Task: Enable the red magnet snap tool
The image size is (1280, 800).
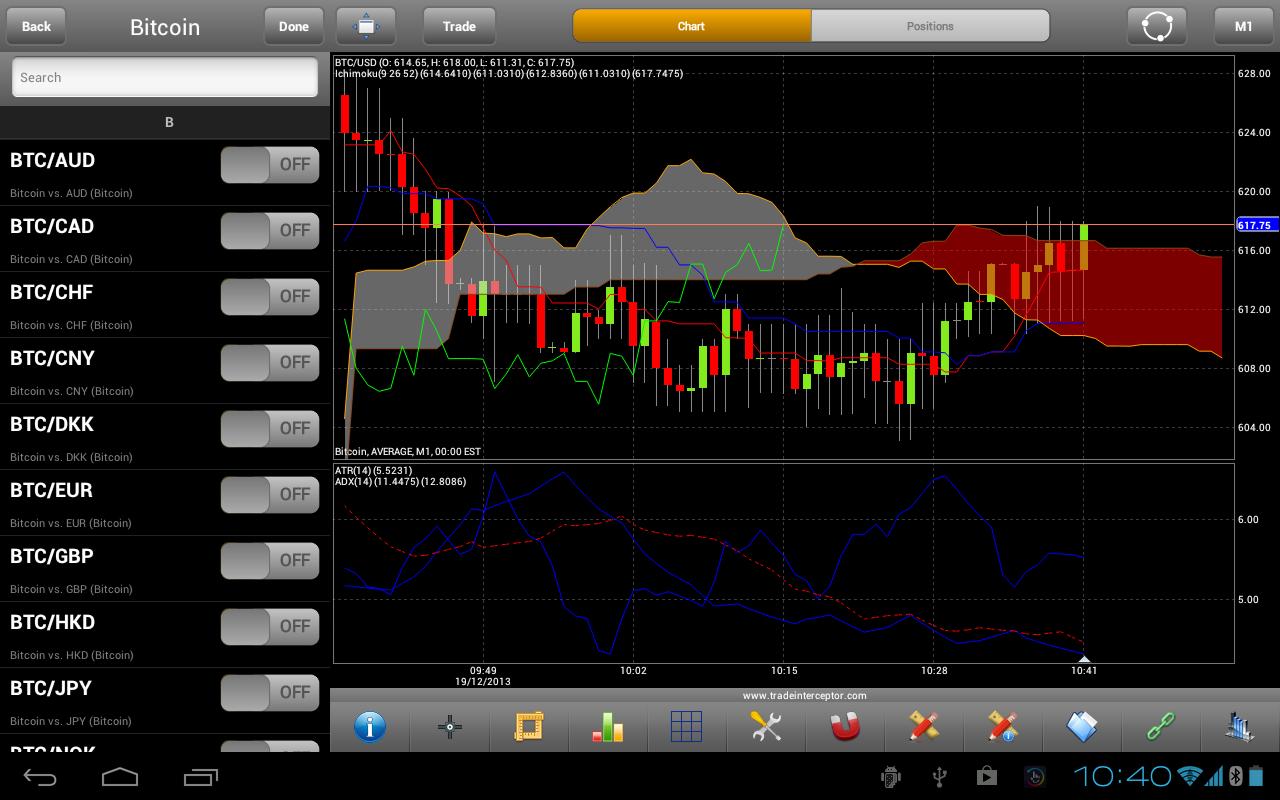Action: pyautogui.click(x=845, y=727)
